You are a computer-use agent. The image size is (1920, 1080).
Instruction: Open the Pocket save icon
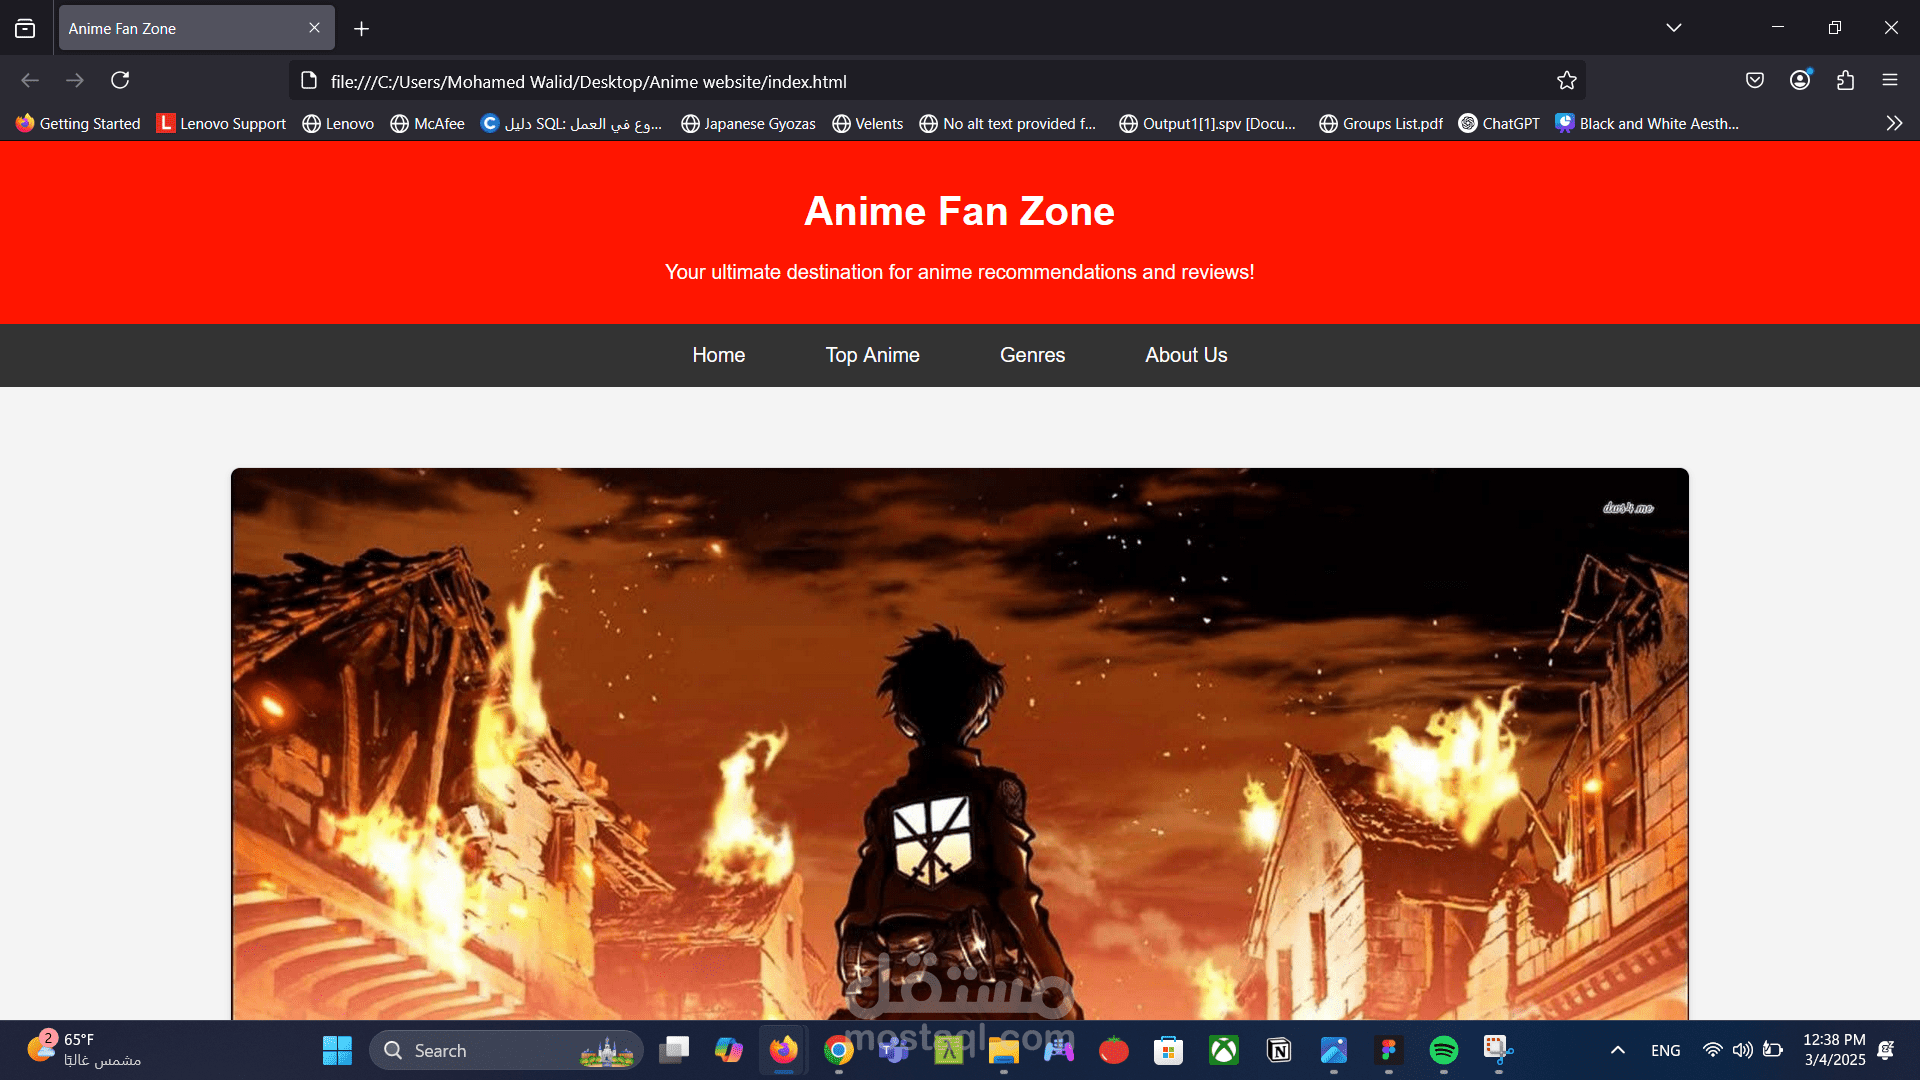coord(1754,80)
